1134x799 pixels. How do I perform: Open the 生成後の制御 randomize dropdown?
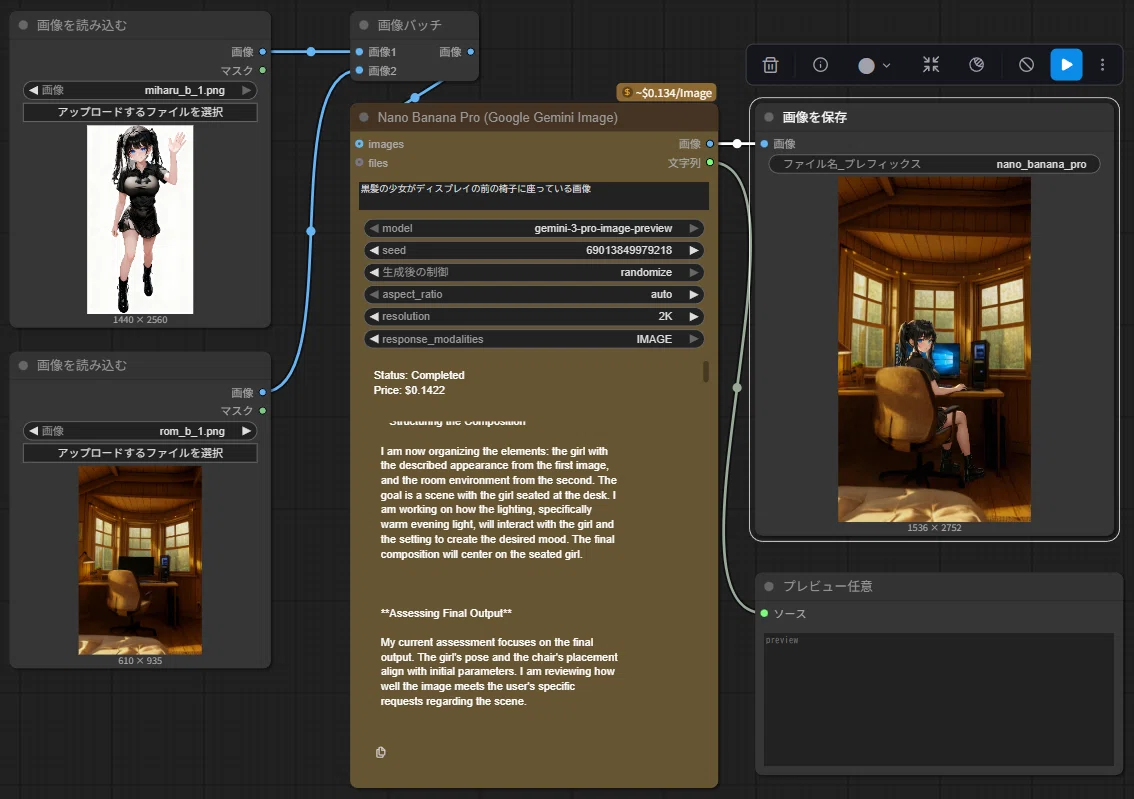click(534, 273)
